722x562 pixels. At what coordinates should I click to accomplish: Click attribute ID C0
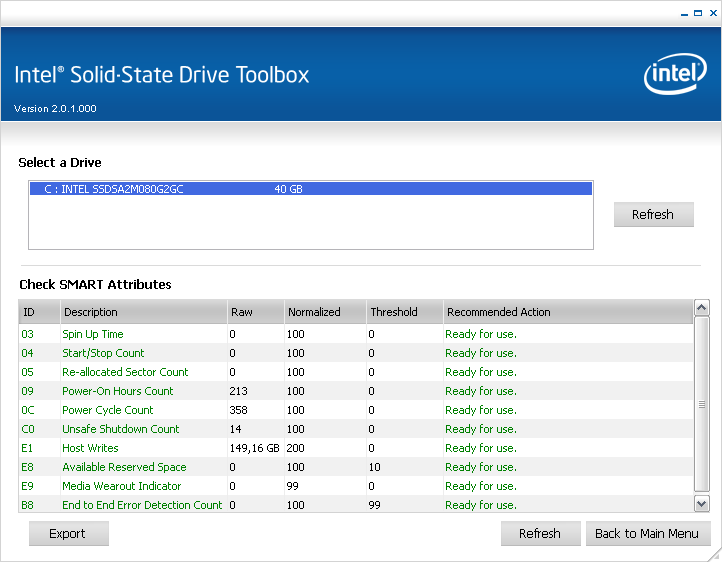28,429
